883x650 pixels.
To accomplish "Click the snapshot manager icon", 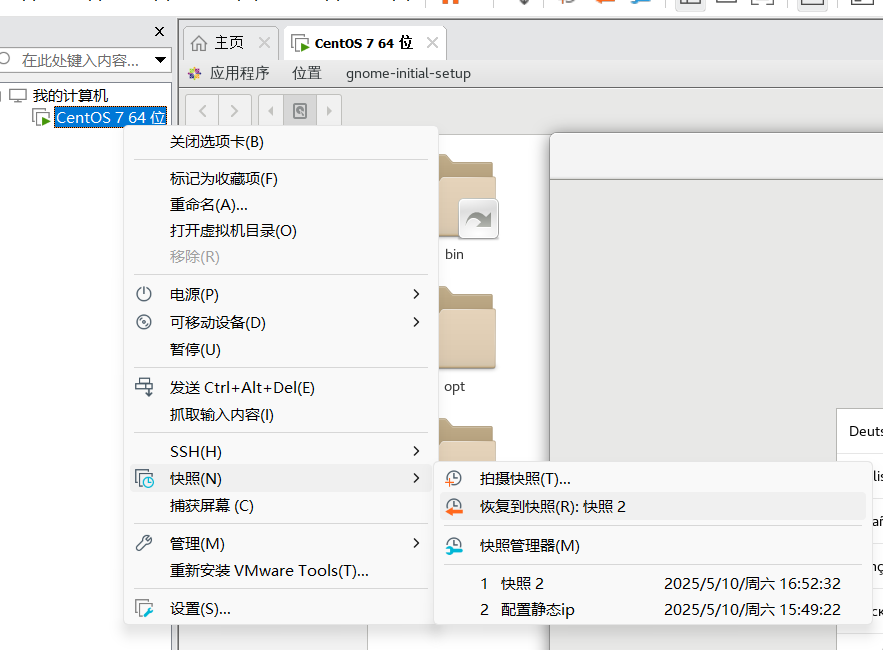I will point(454,546).
